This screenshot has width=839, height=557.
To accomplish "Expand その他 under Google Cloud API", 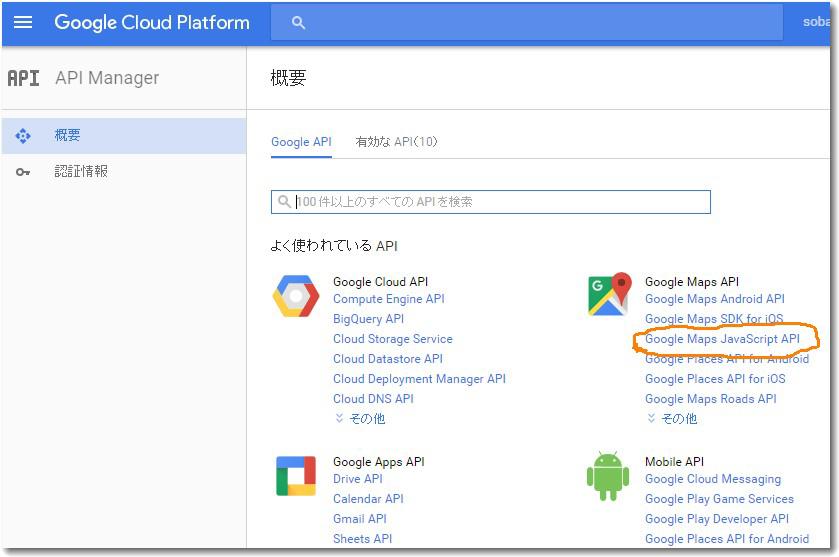I will [360, 418].
